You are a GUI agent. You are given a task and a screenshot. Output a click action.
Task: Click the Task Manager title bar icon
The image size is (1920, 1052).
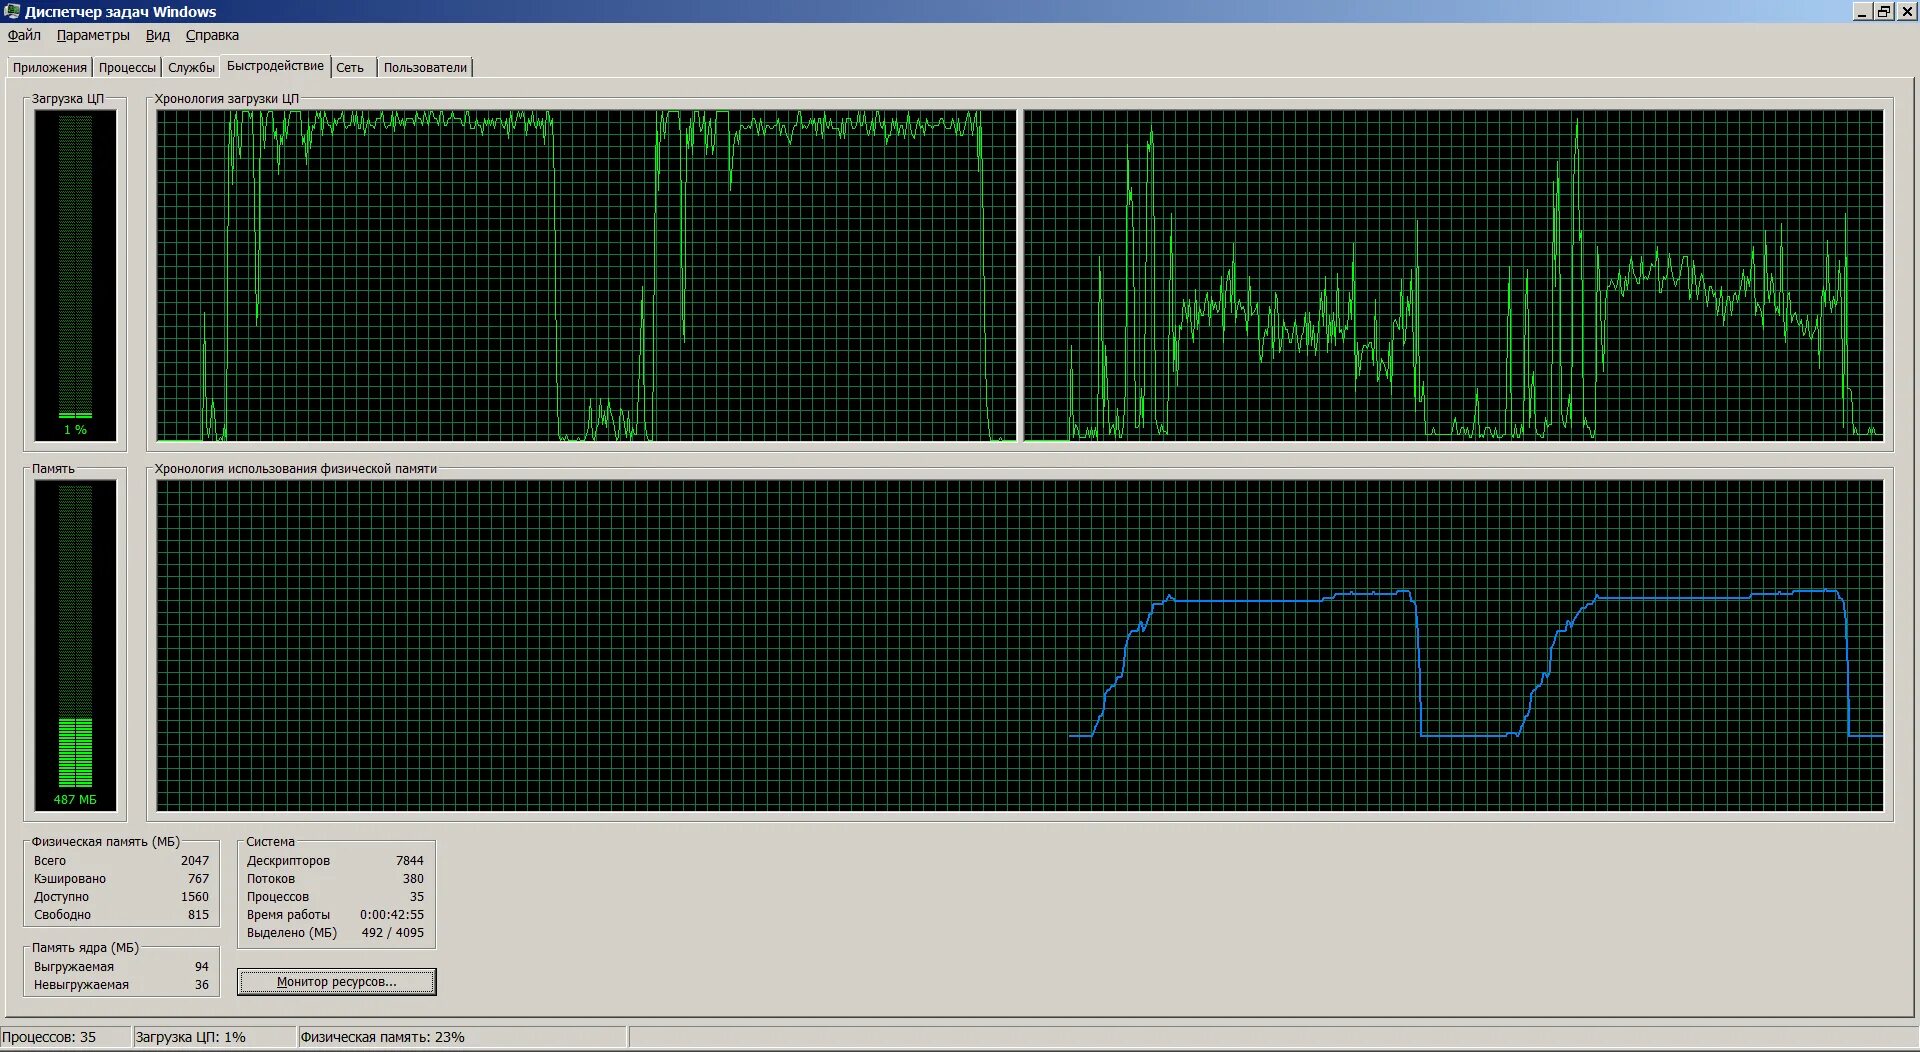coord(12,11)
